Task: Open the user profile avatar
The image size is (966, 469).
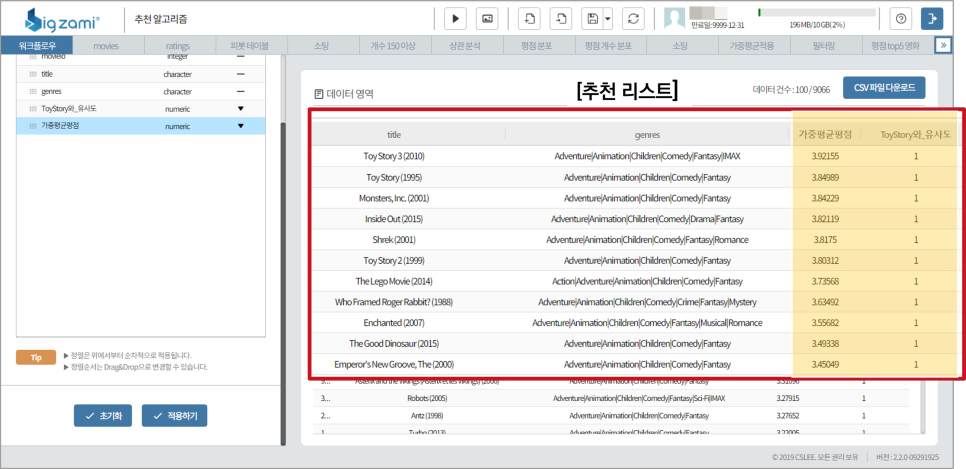Action: coord(674,19)
